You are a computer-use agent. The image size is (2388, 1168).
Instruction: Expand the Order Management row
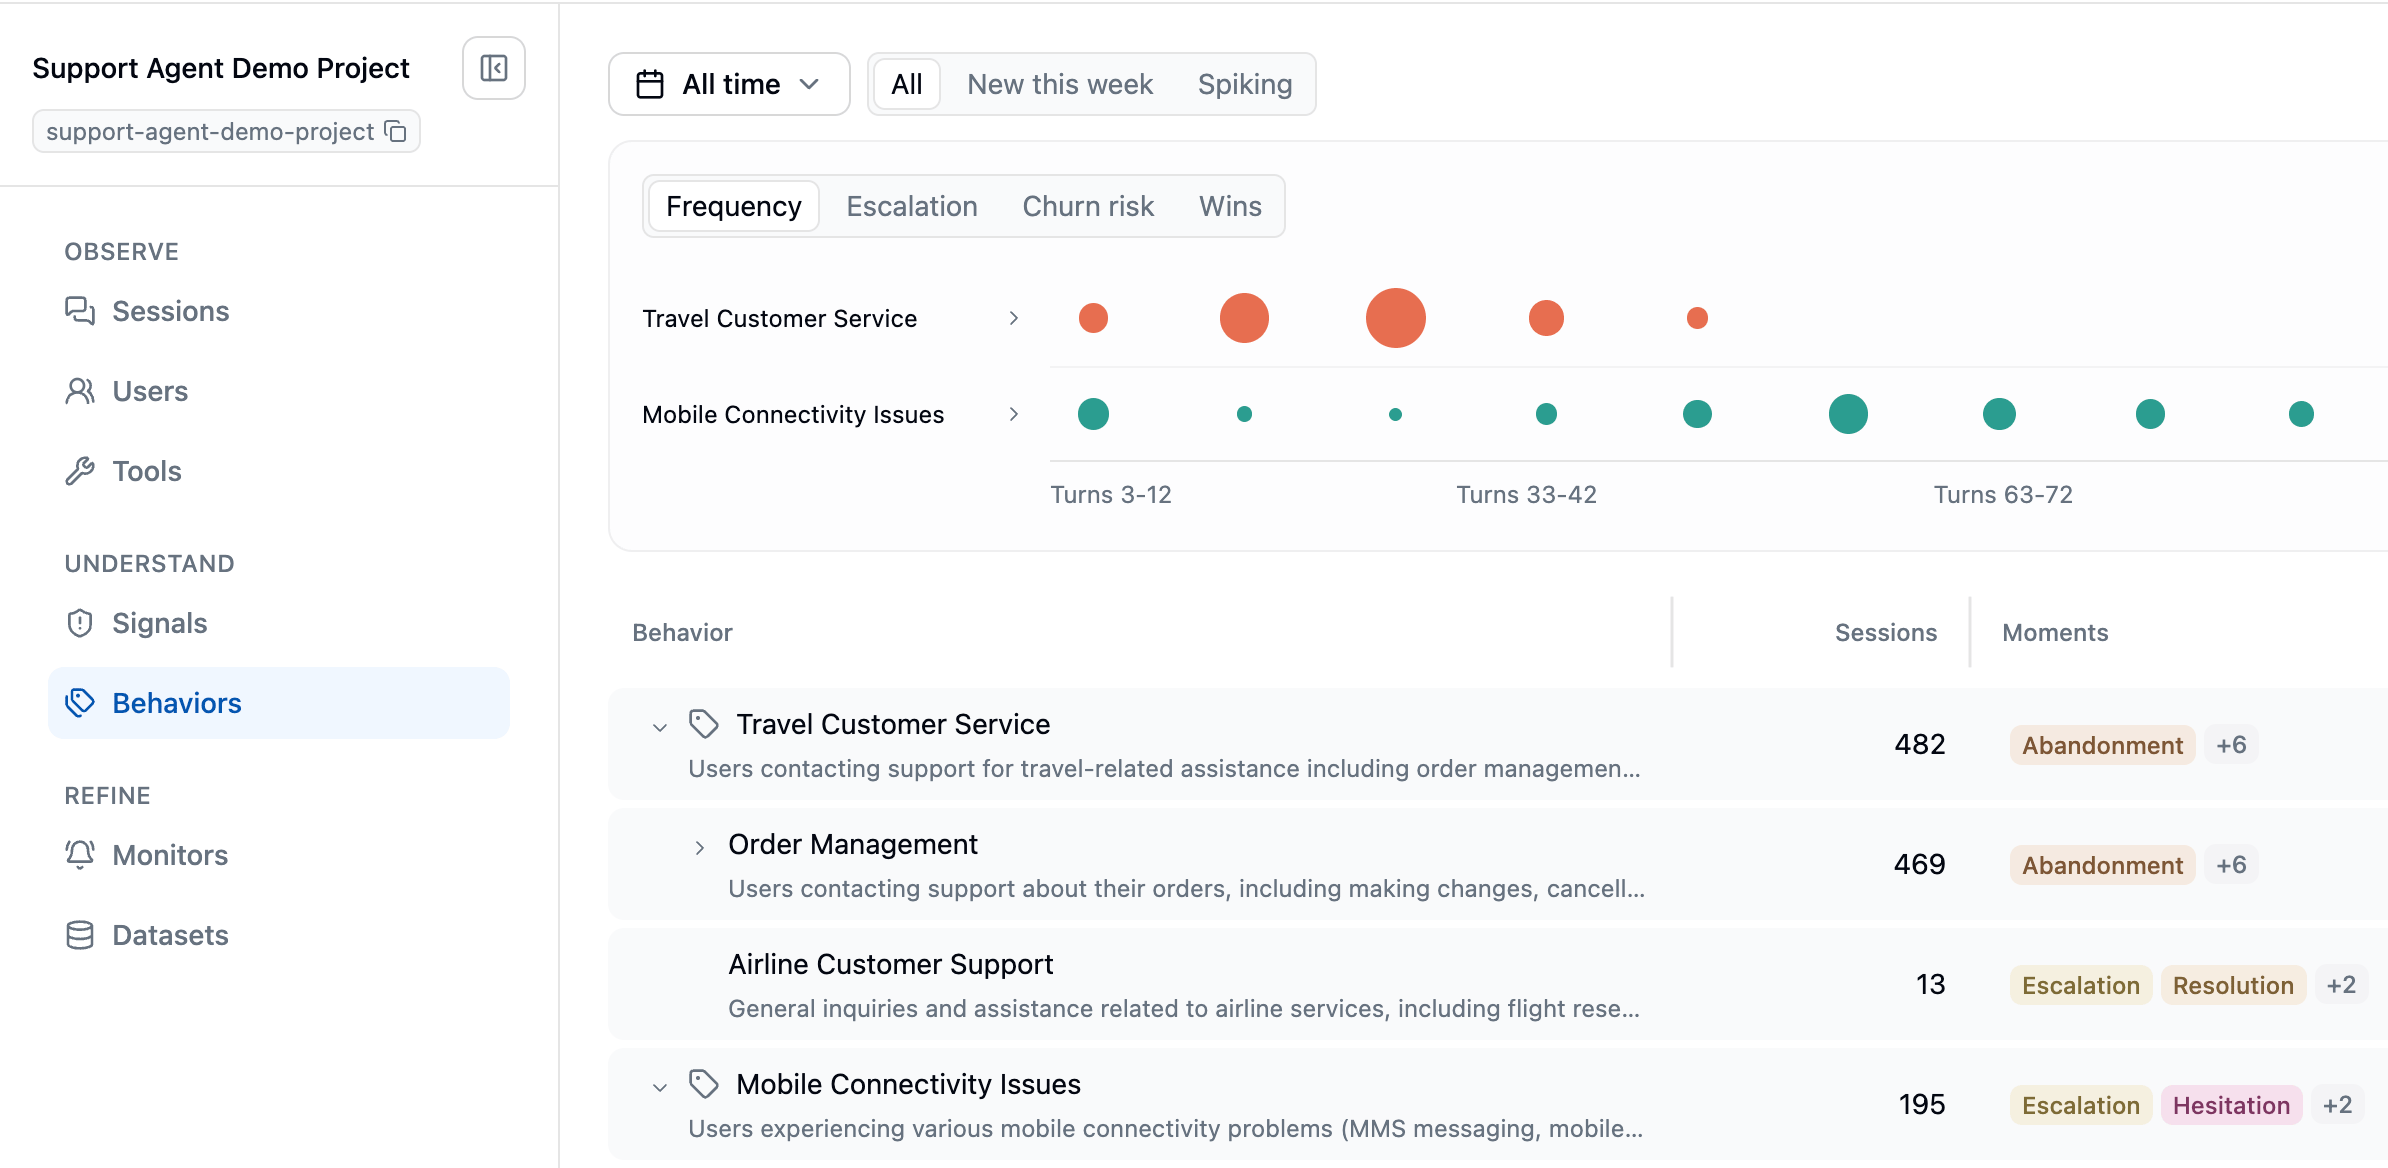[700, 847]
